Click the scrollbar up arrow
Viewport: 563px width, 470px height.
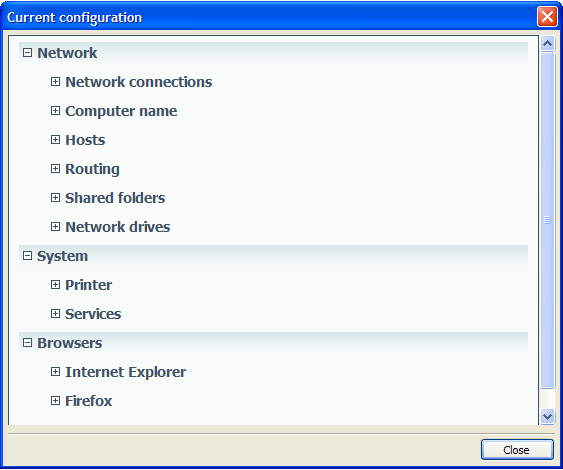point(547,44)
